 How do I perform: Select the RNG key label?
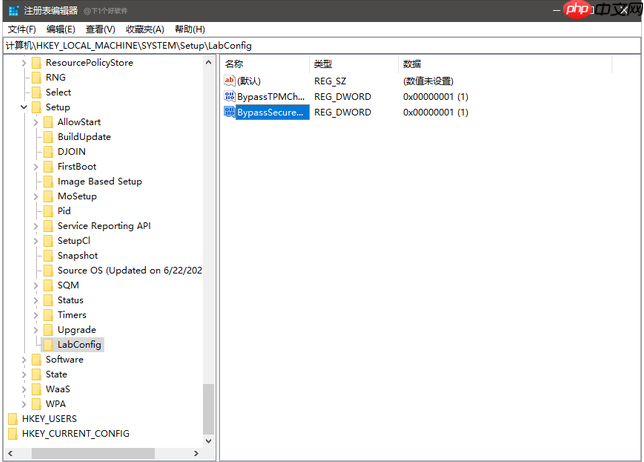pyautogui.click(x=55, y=78)
